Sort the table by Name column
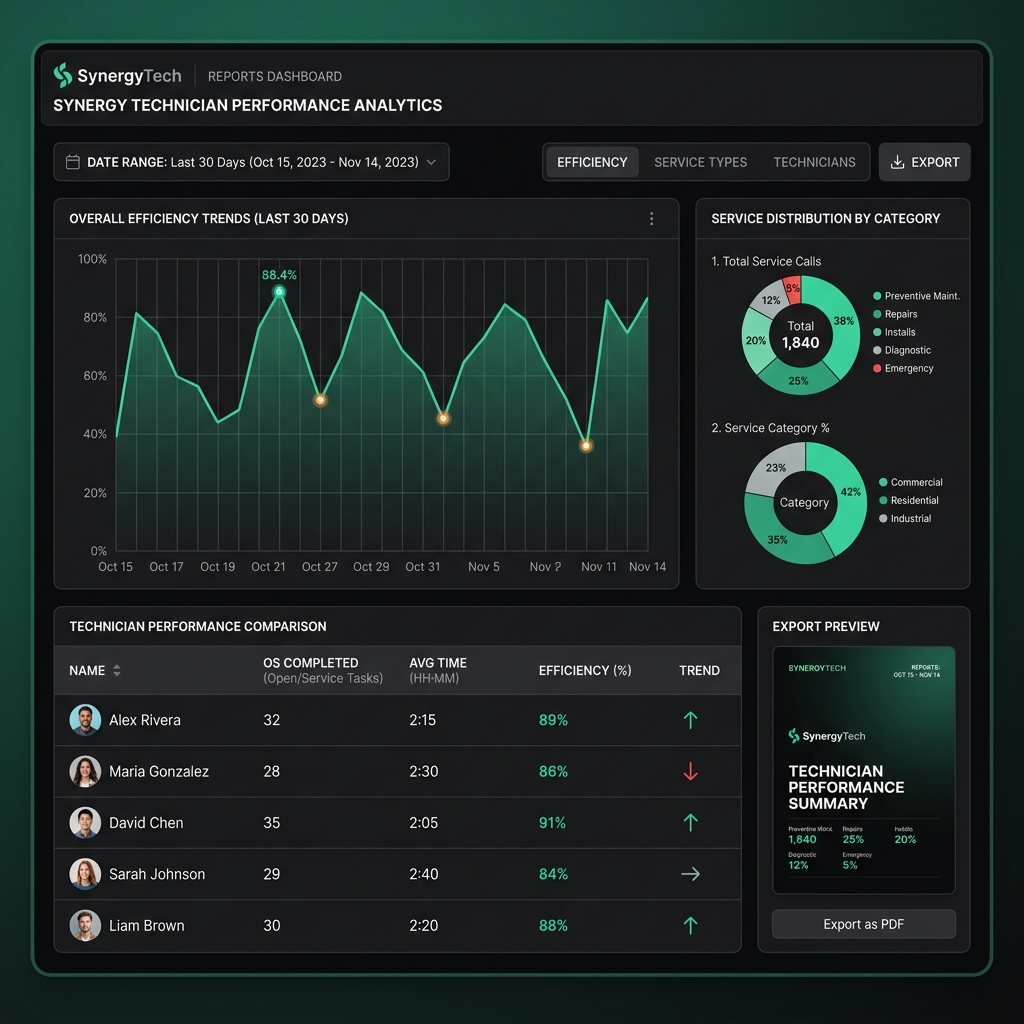Screen dimensions: 1024x1024 95,670
